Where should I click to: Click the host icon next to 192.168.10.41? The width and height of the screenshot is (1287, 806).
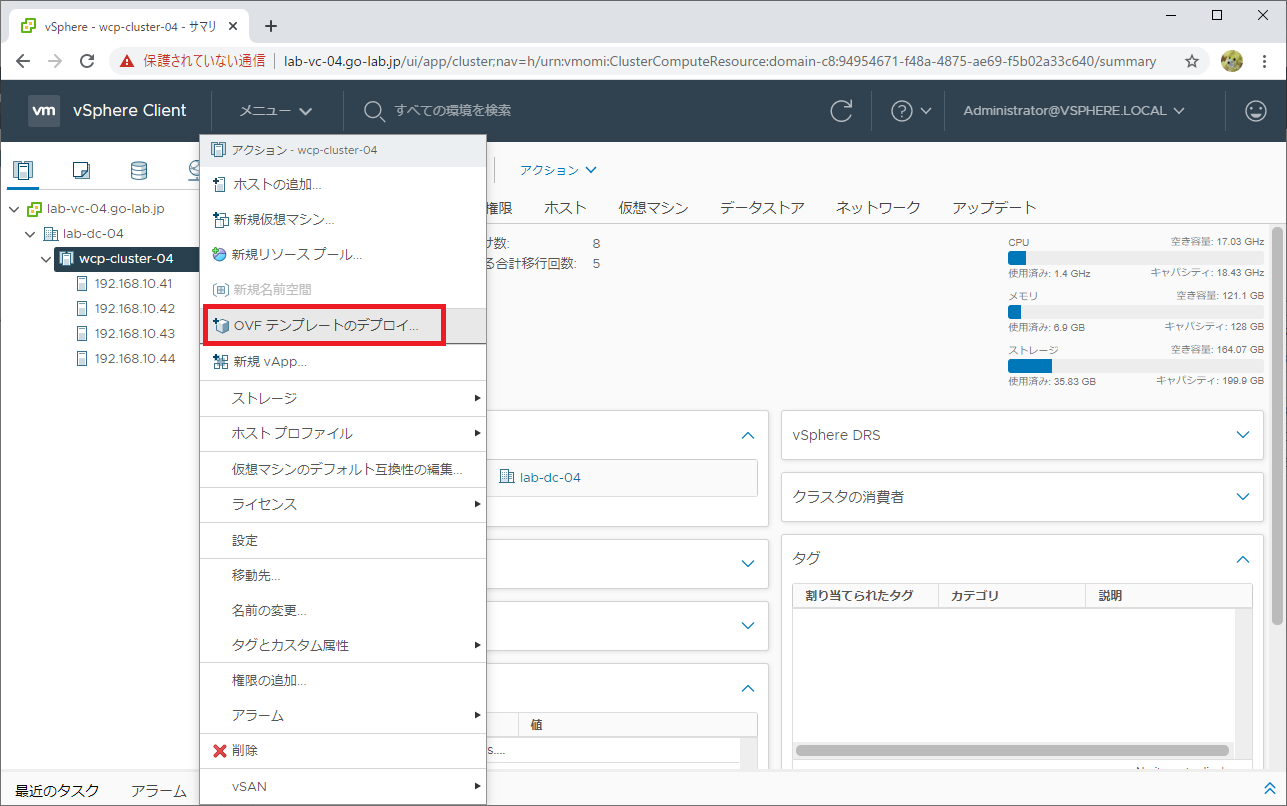(82, 284)
